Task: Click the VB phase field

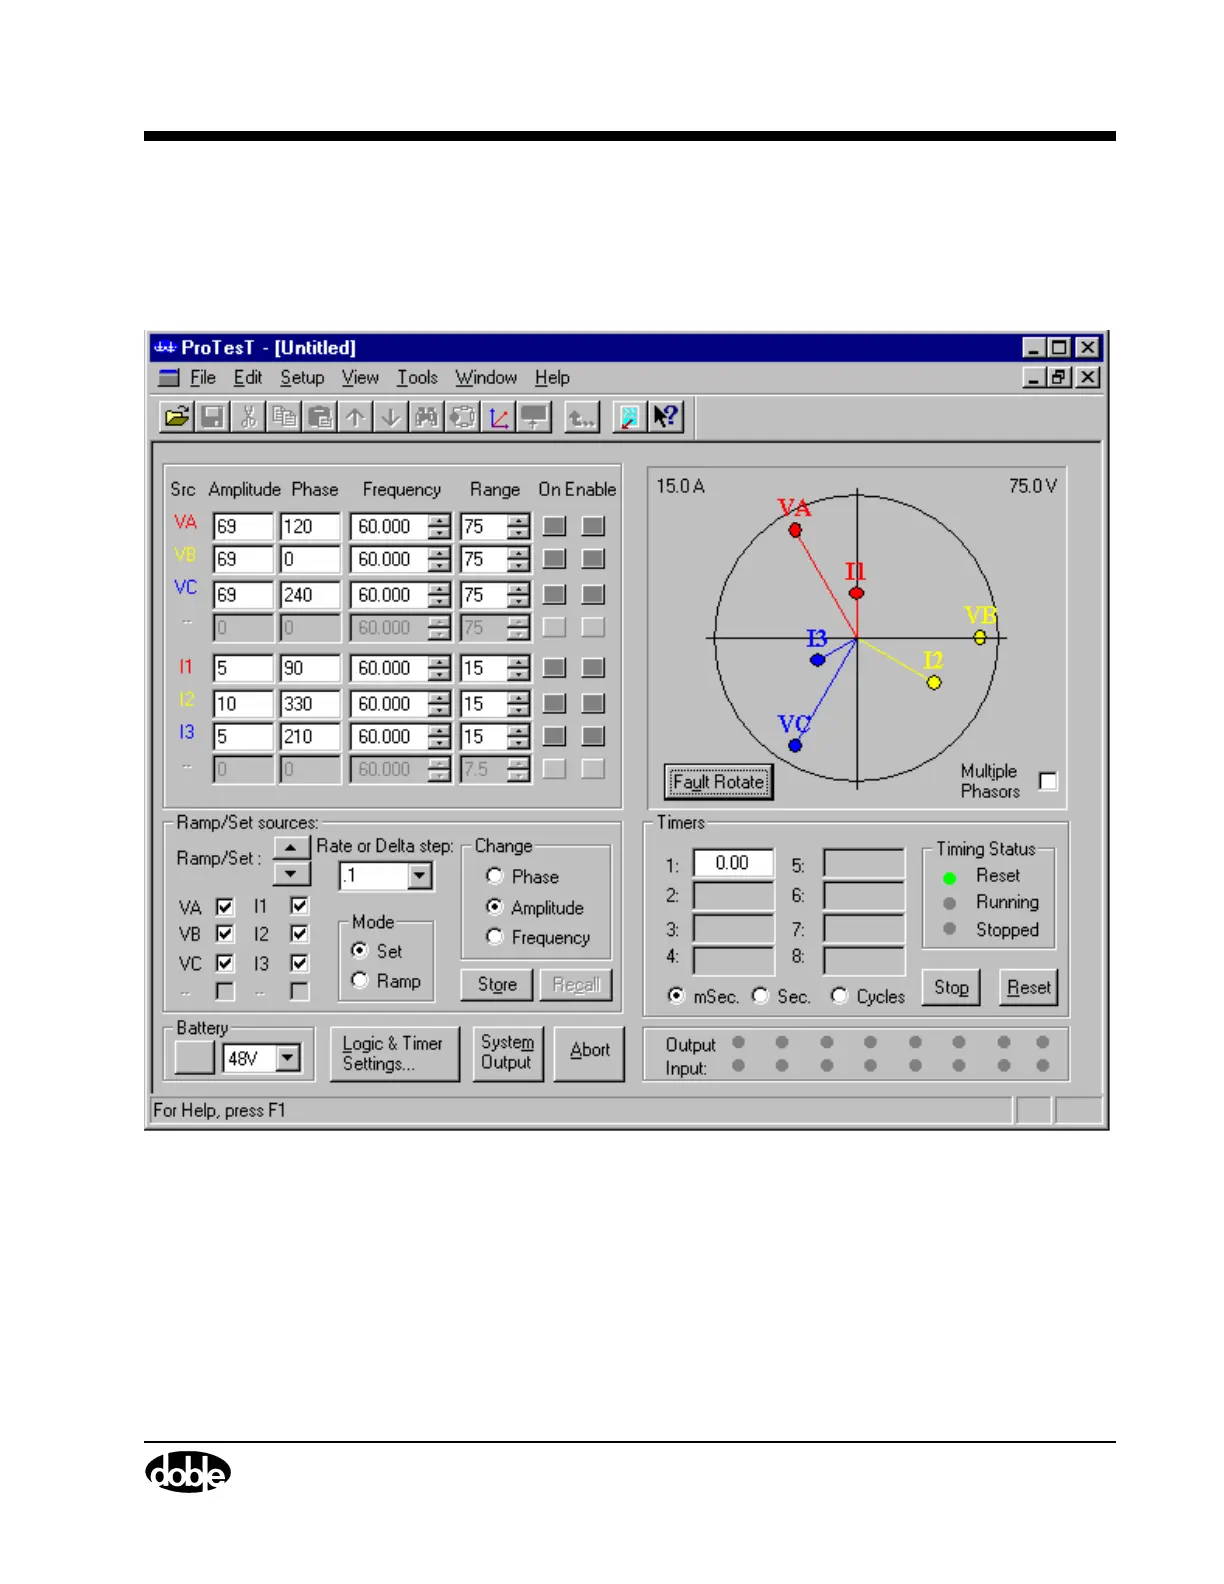Action: tap(310, 560)
